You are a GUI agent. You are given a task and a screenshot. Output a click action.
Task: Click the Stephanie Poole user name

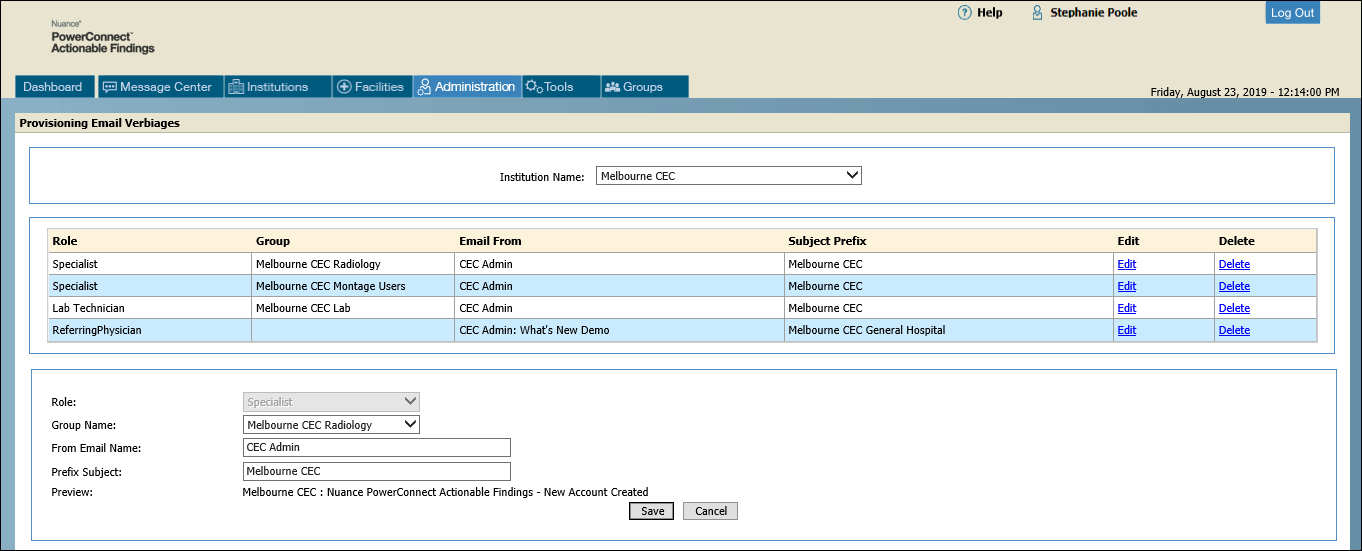pyautogui.click(x=1093, y=13)
